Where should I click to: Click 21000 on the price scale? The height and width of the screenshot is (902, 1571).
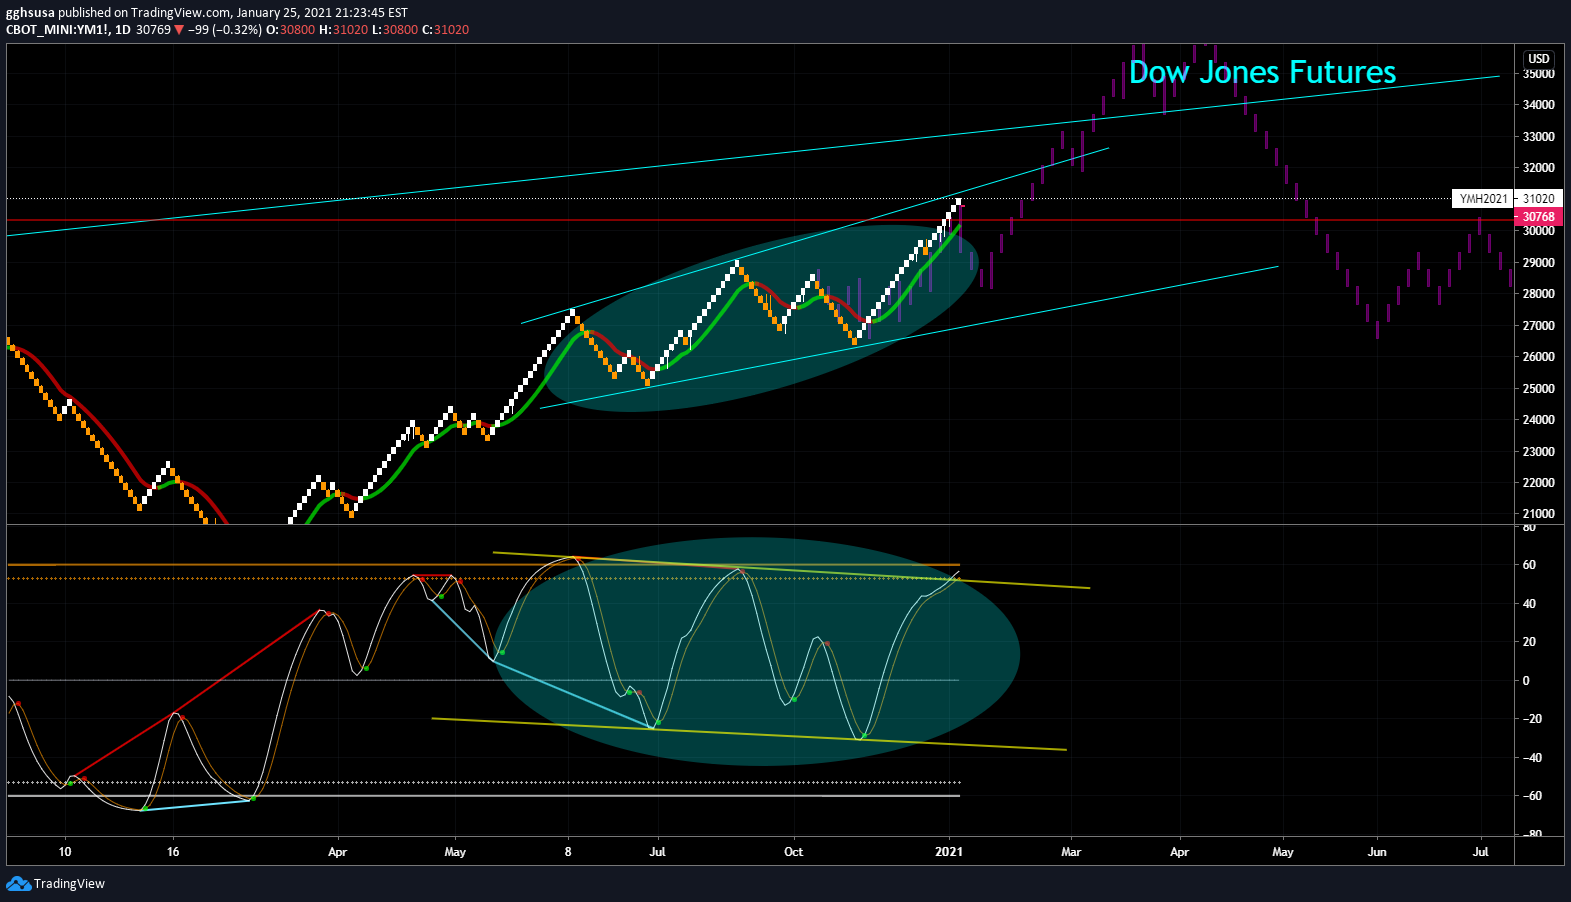(x=1539, y=514)
